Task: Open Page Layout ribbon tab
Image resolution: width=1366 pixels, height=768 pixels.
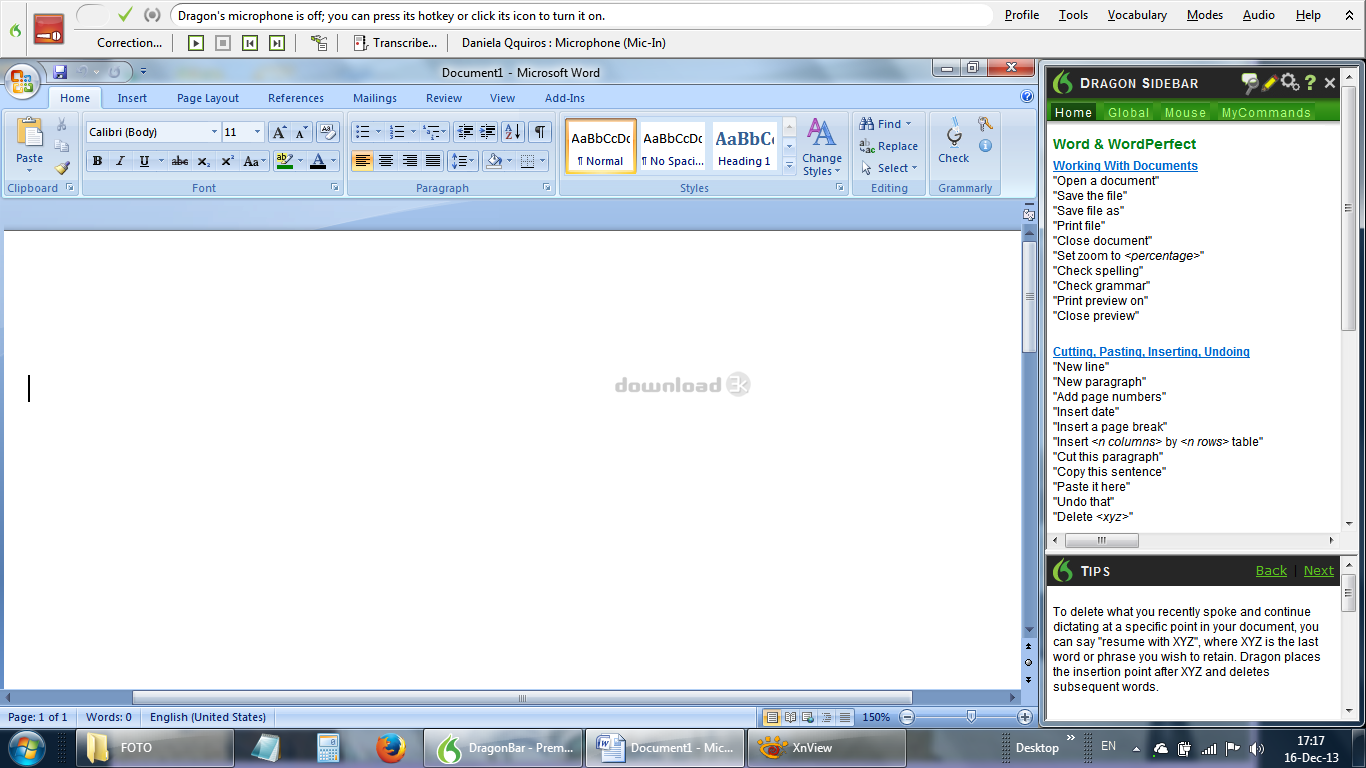Action: 208,98
